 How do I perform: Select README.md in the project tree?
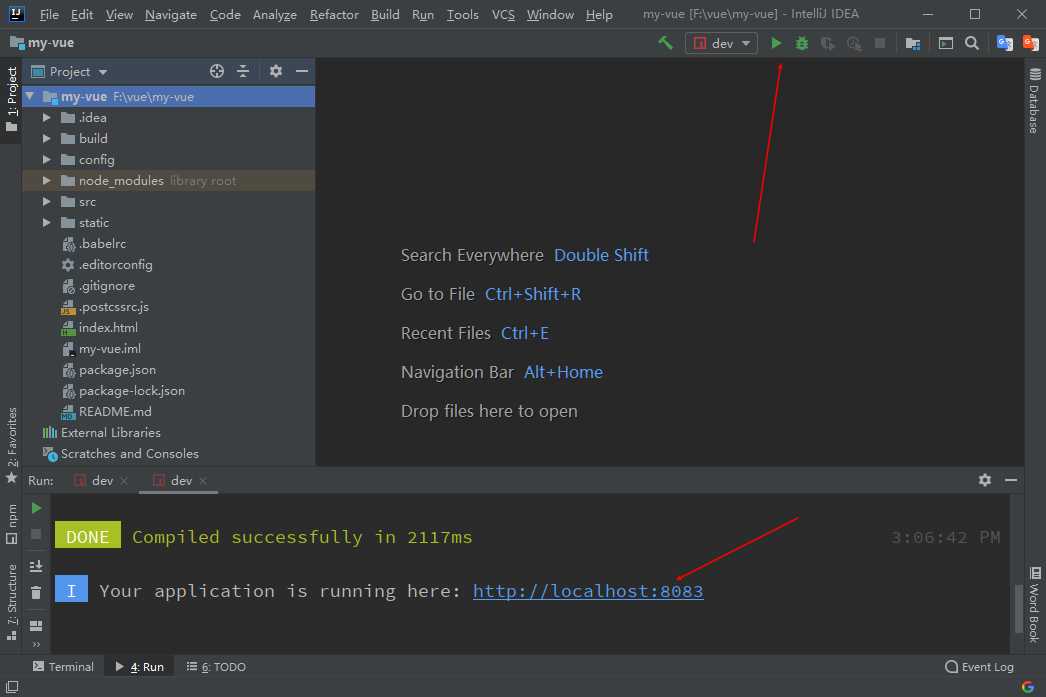point(115,412)
